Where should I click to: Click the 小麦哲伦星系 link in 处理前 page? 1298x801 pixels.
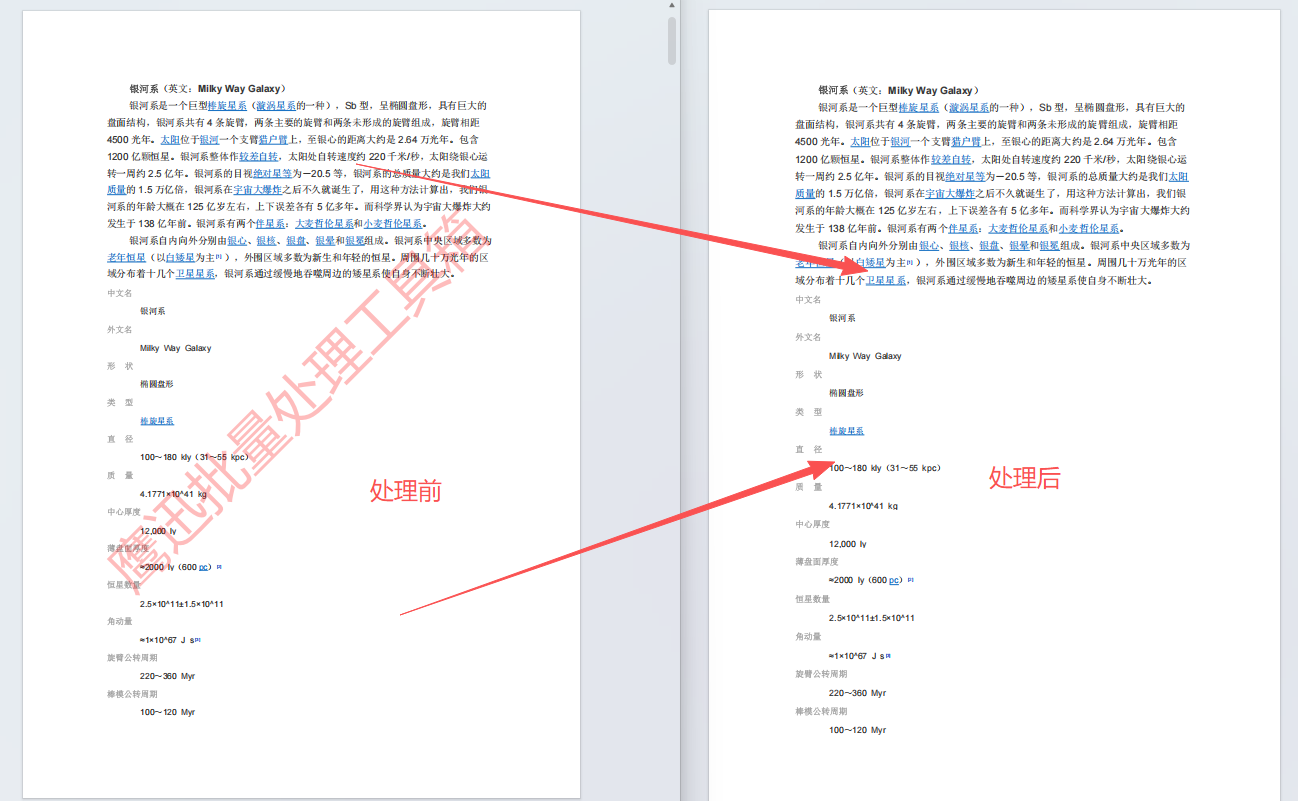393,224
